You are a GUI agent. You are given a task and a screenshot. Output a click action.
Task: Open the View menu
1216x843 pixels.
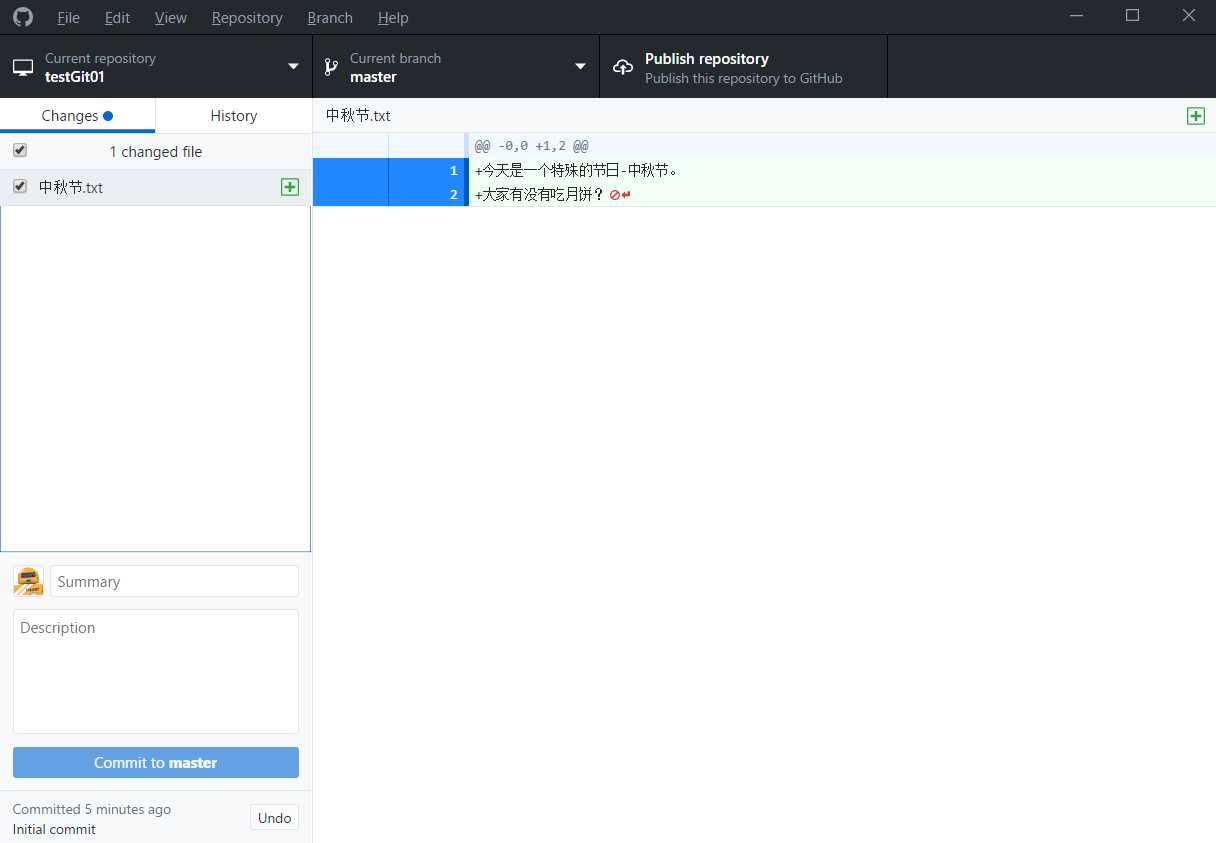tap(171, 18)
